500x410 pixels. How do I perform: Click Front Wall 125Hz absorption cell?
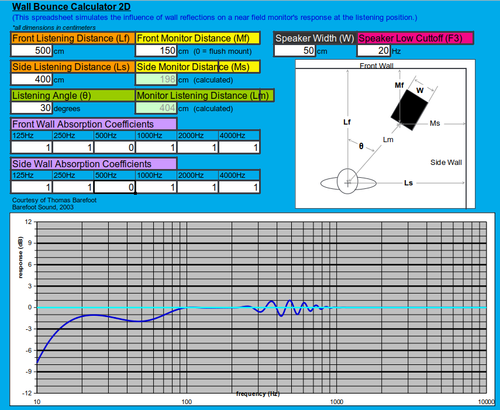[31, 147]
